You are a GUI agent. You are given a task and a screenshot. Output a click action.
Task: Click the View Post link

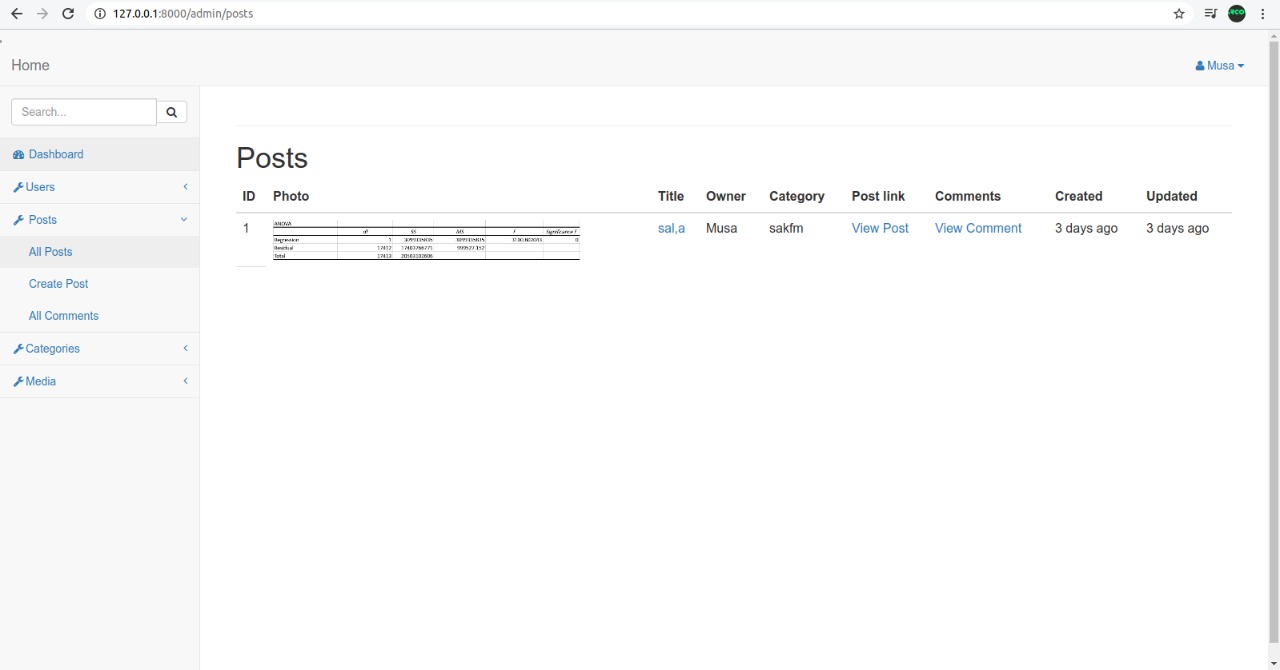tap(880, 228)
